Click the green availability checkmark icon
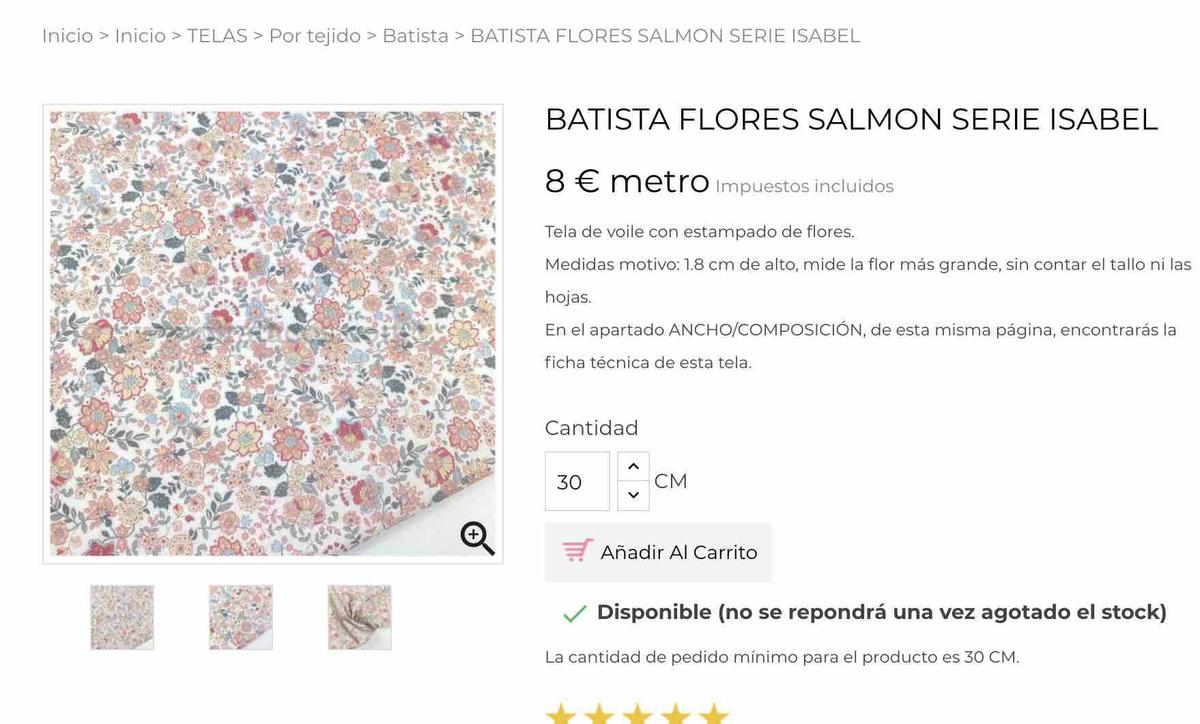Image resolution: width=1200 pixels, height=724 pixels. click(x=574, y=613)
